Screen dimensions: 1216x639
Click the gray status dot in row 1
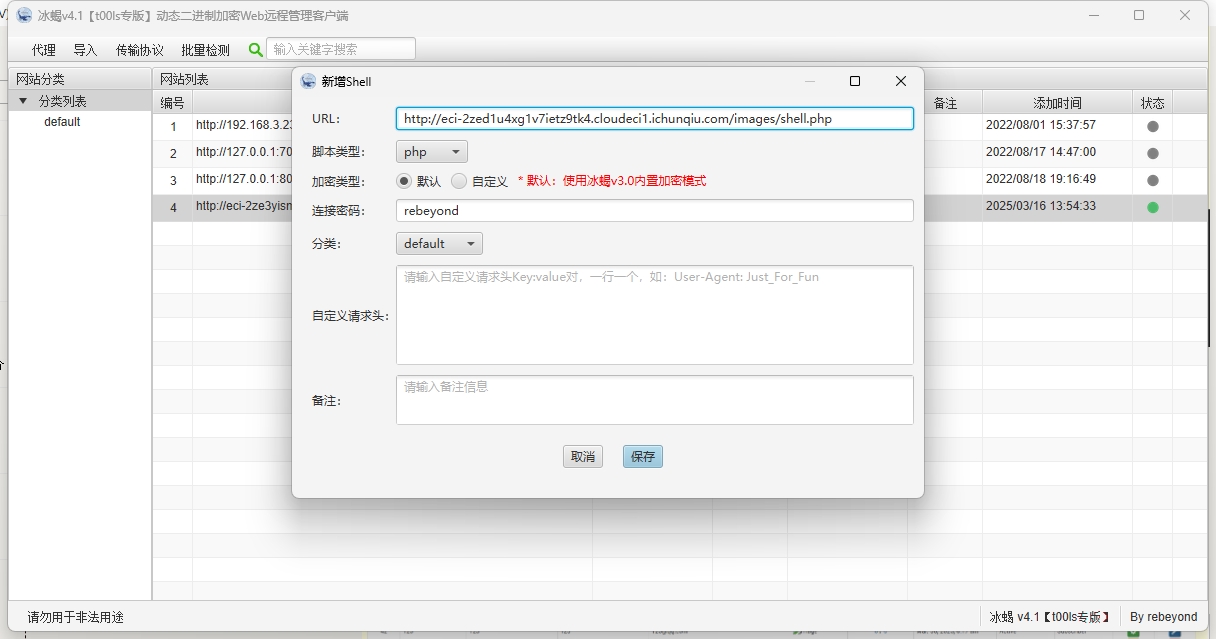click(1153, 126)
